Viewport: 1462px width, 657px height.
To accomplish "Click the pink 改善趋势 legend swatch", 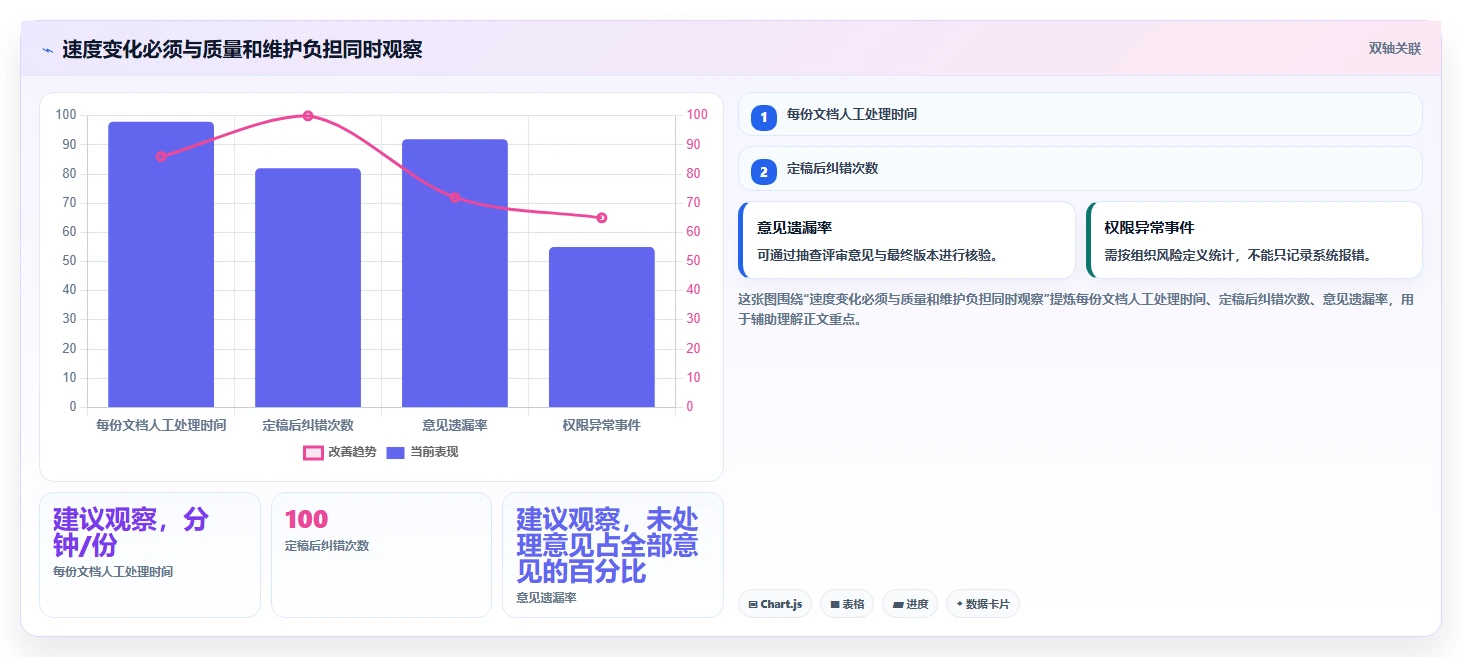I will click(x=313, y=452).
